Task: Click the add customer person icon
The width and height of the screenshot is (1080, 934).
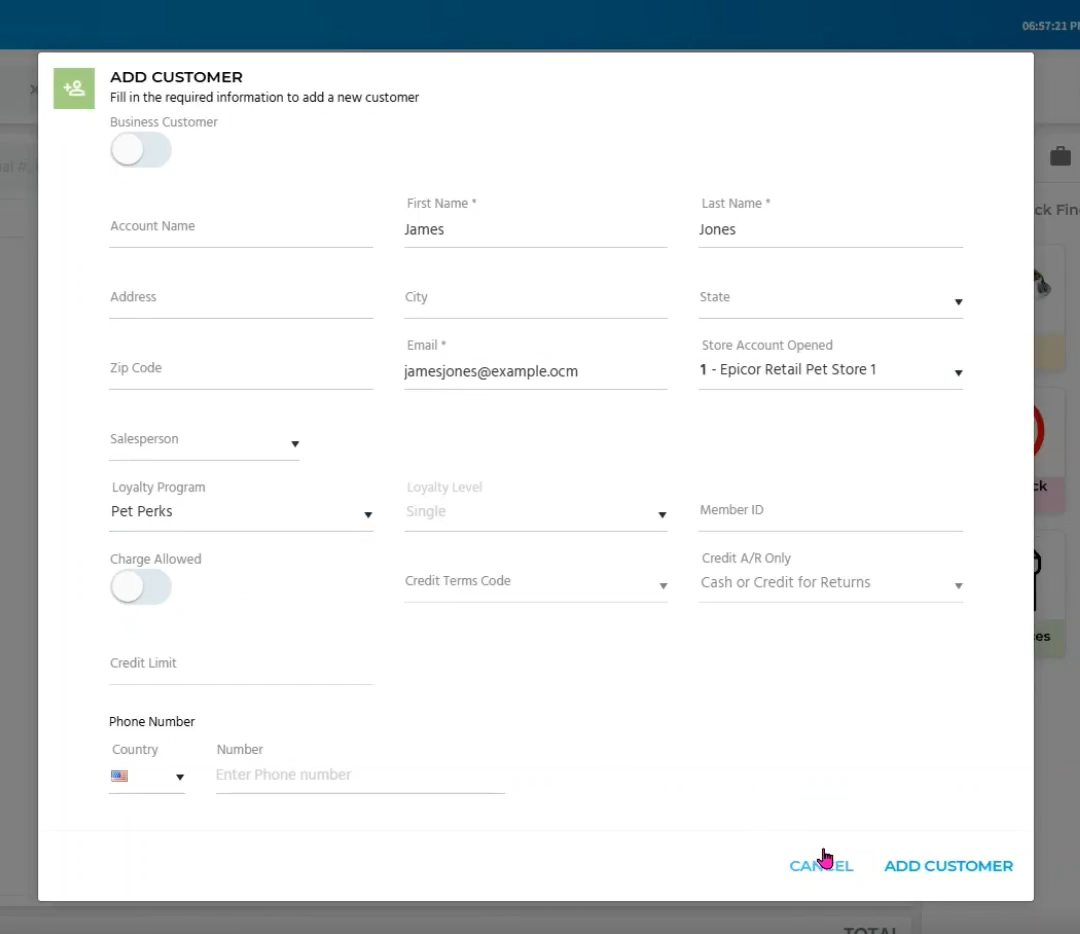Action: click(74, 88)
